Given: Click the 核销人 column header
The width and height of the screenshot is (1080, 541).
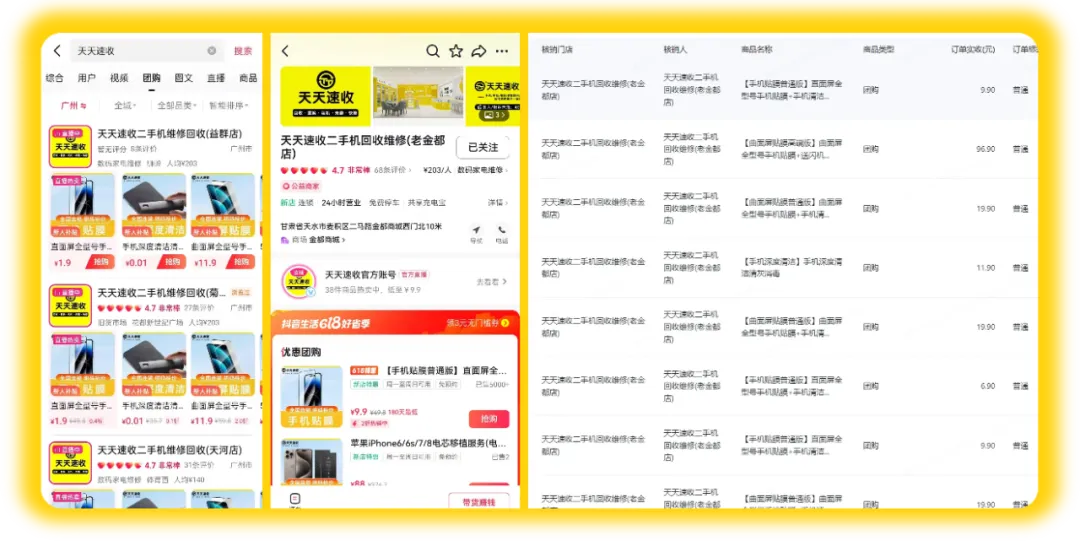Looking at the screenshot, I should point(675,50).
